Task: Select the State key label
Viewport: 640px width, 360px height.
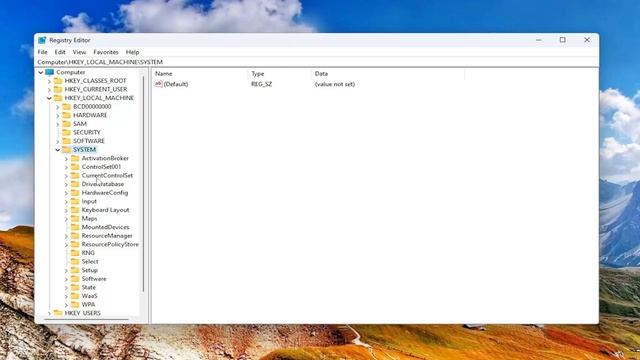Action: 89,287
